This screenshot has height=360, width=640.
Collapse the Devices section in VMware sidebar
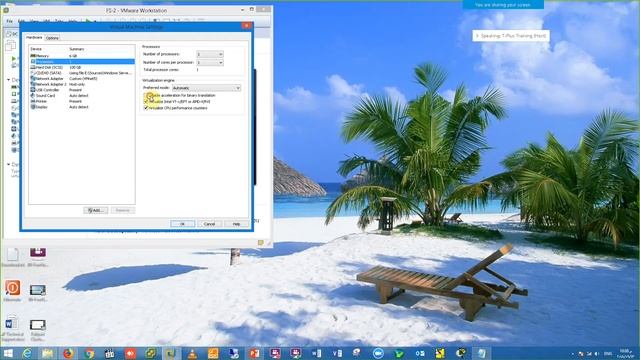[x=9, y=80]
